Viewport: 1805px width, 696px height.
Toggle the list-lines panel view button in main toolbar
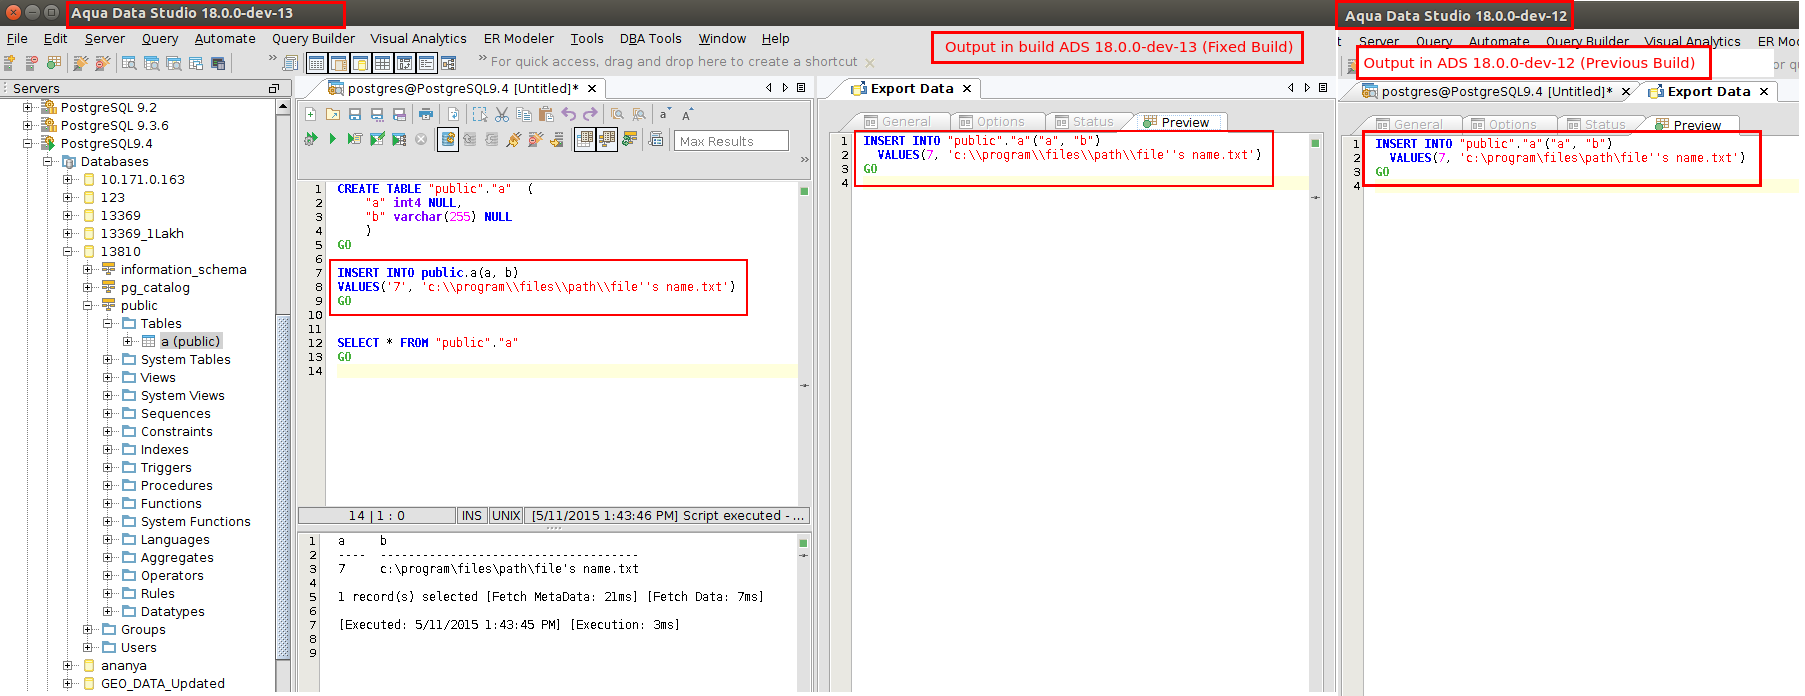pyautogui.click(x=427, y=63)
